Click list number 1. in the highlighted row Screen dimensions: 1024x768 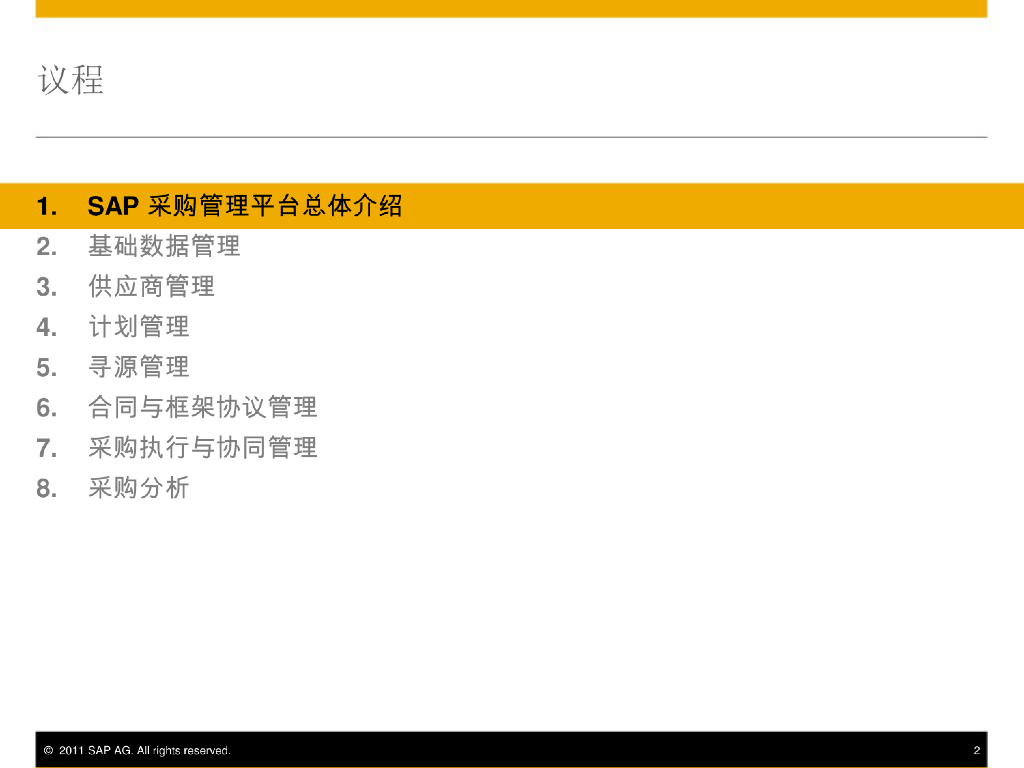pos(47,208)
